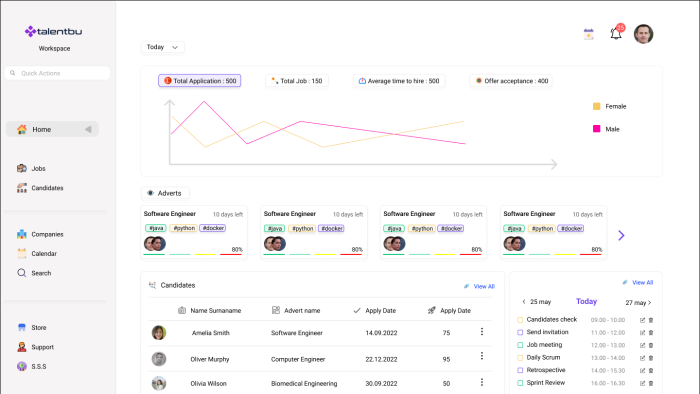Image resolution: width=700 pixels, height=394 pixels.
Task: Open Companies in the sidebar
Action: point(40,234)
